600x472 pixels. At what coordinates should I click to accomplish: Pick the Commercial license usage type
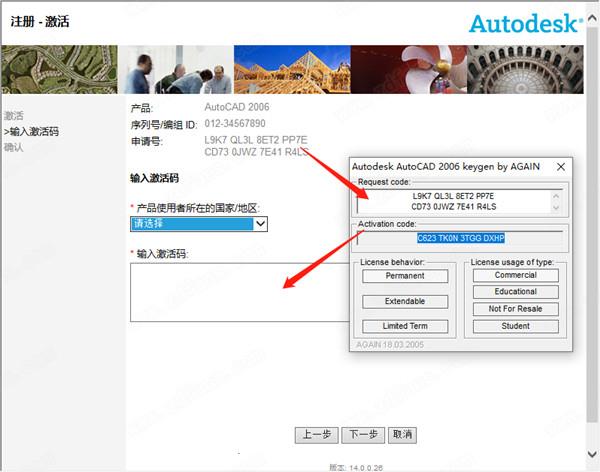pos(515,275)
